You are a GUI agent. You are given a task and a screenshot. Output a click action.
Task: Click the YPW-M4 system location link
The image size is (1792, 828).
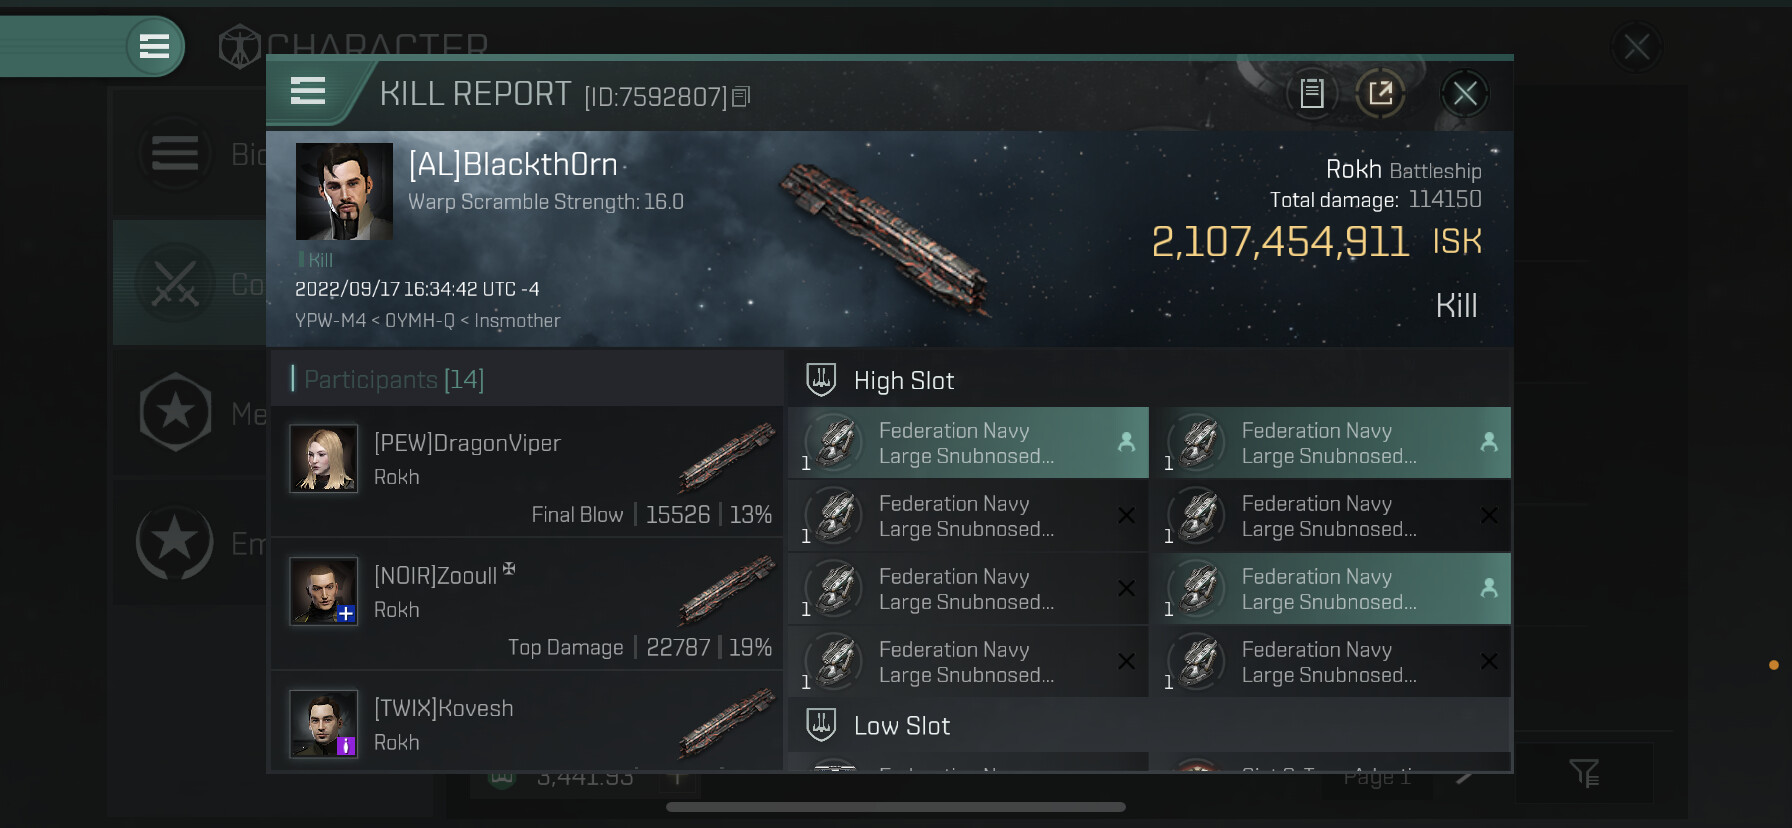[330, 321]
